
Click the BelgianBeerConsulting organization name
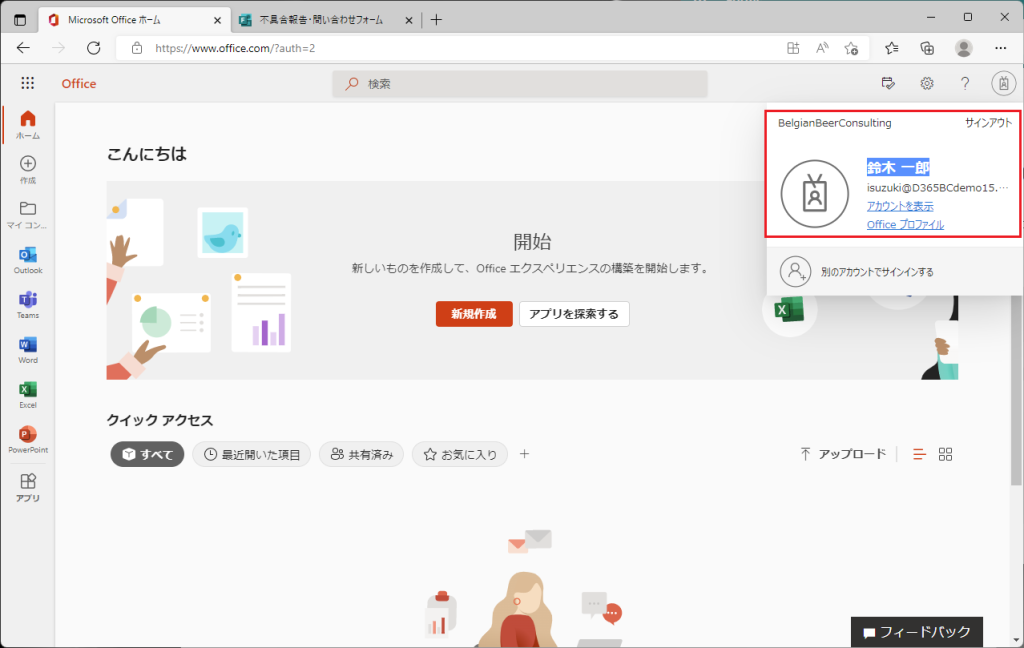(835, 123)
